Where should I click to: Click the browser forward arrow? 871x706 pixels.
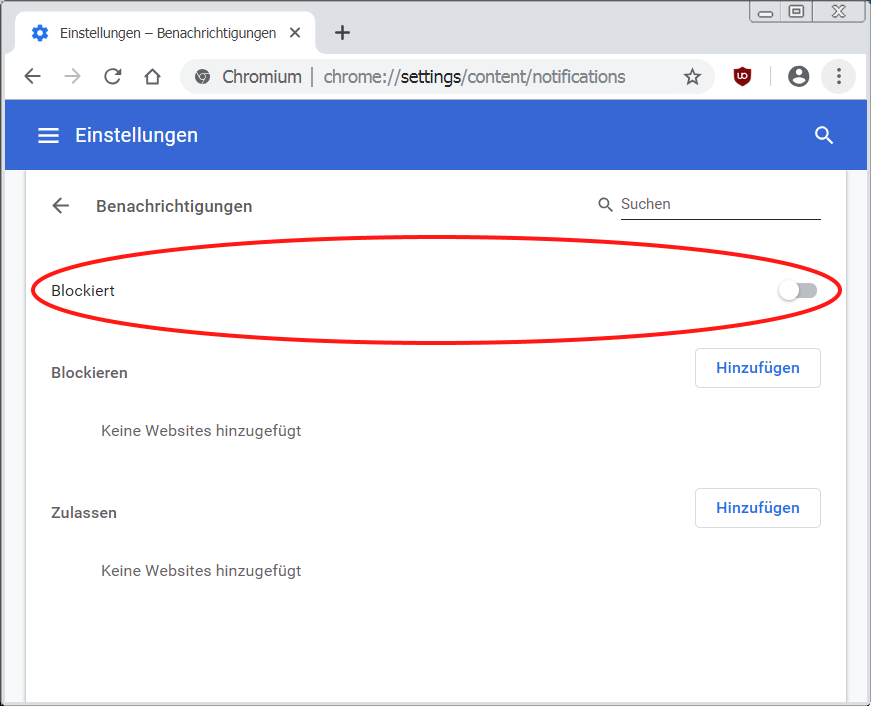click(73, 77)
